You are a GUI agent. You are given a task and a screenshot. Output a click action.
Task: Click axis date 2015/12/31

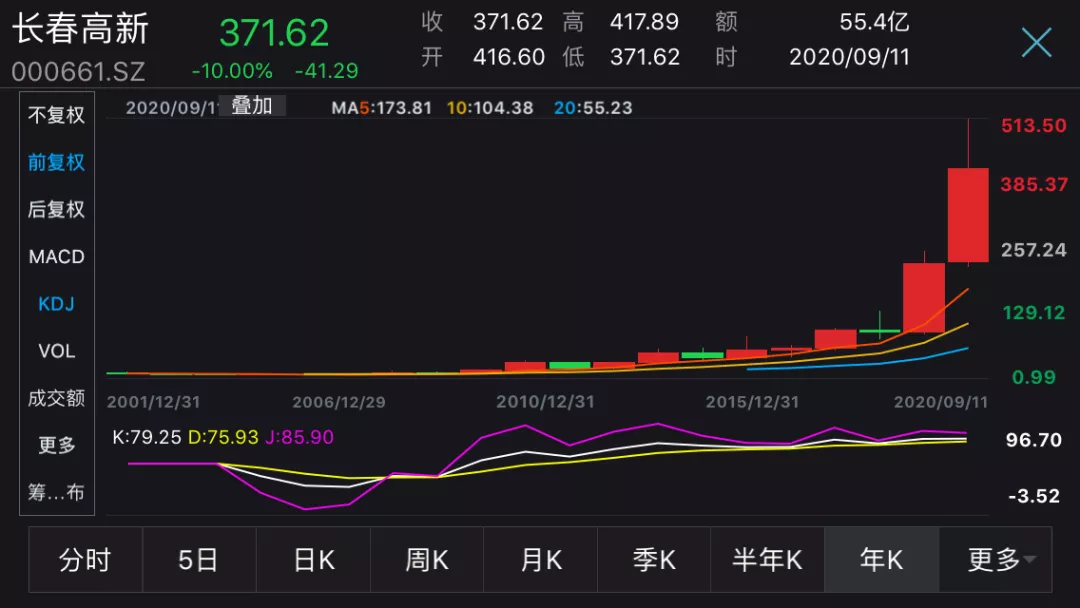point(752,402)
